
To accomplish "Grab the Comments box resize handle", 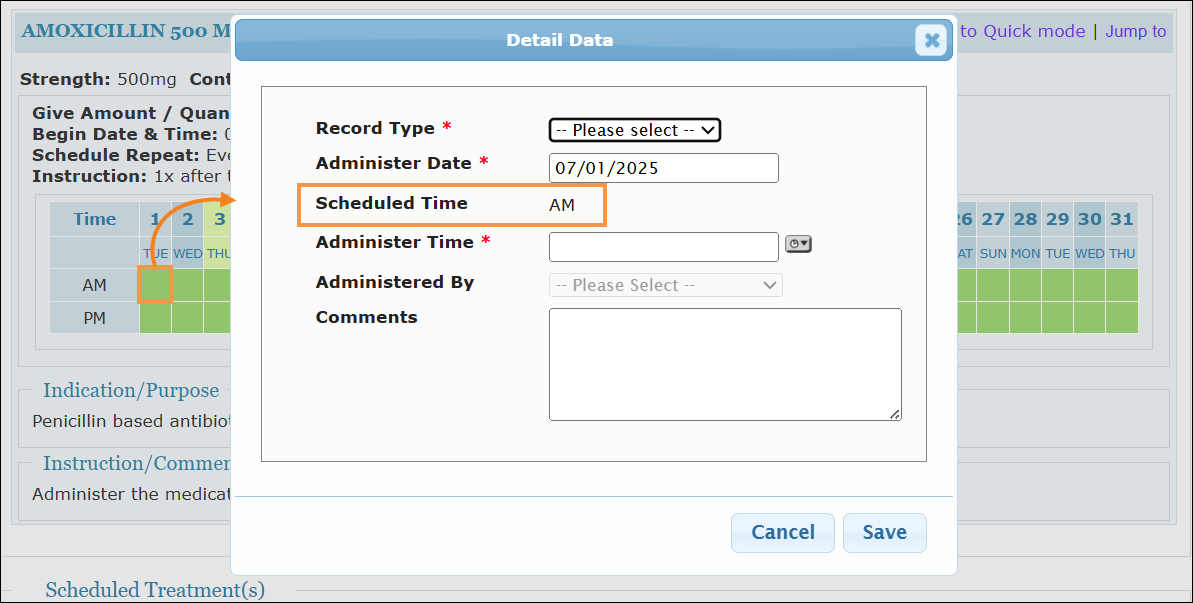I will point(896,414).
